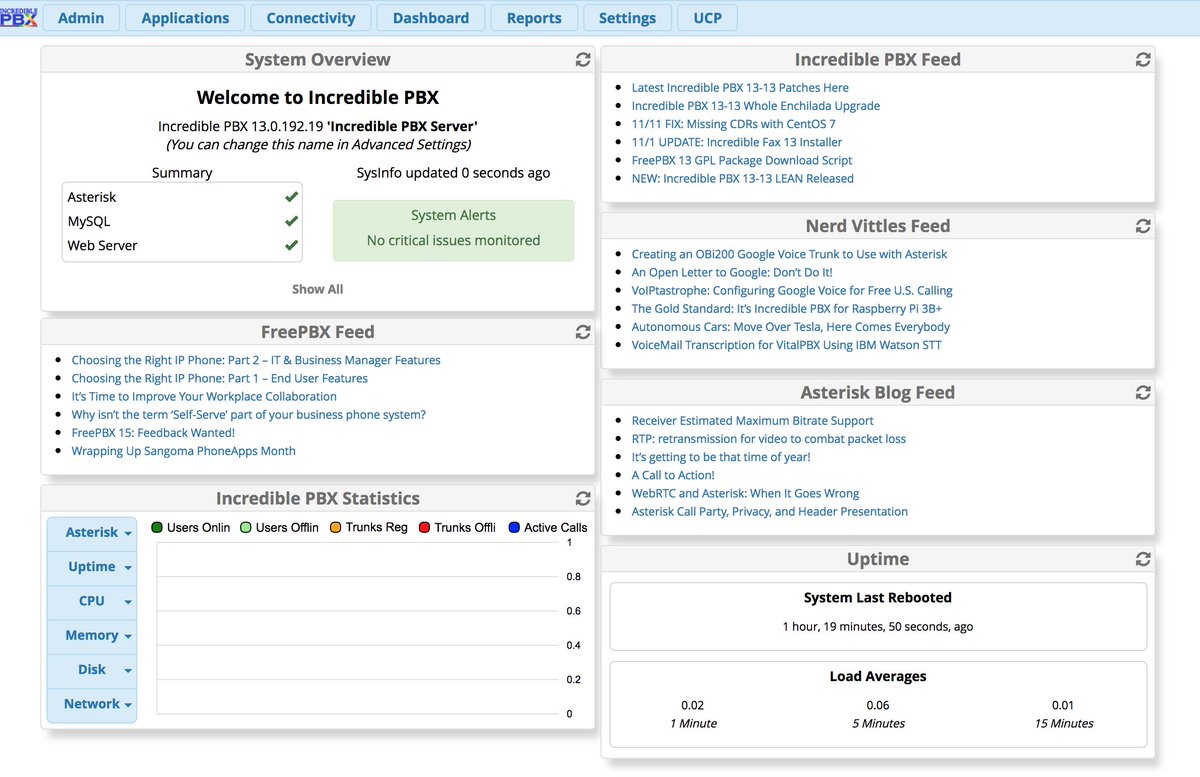
Task: Open Choosing the Right IP Phone Part 1
Action: pos(220,378)
